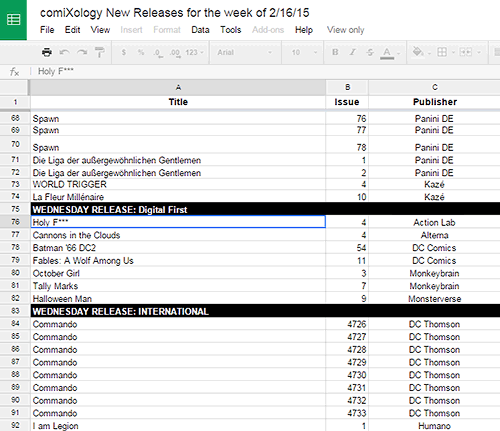Select issue cell 4726
Viewport: 500px width, 431px height.
coord(347,324)
